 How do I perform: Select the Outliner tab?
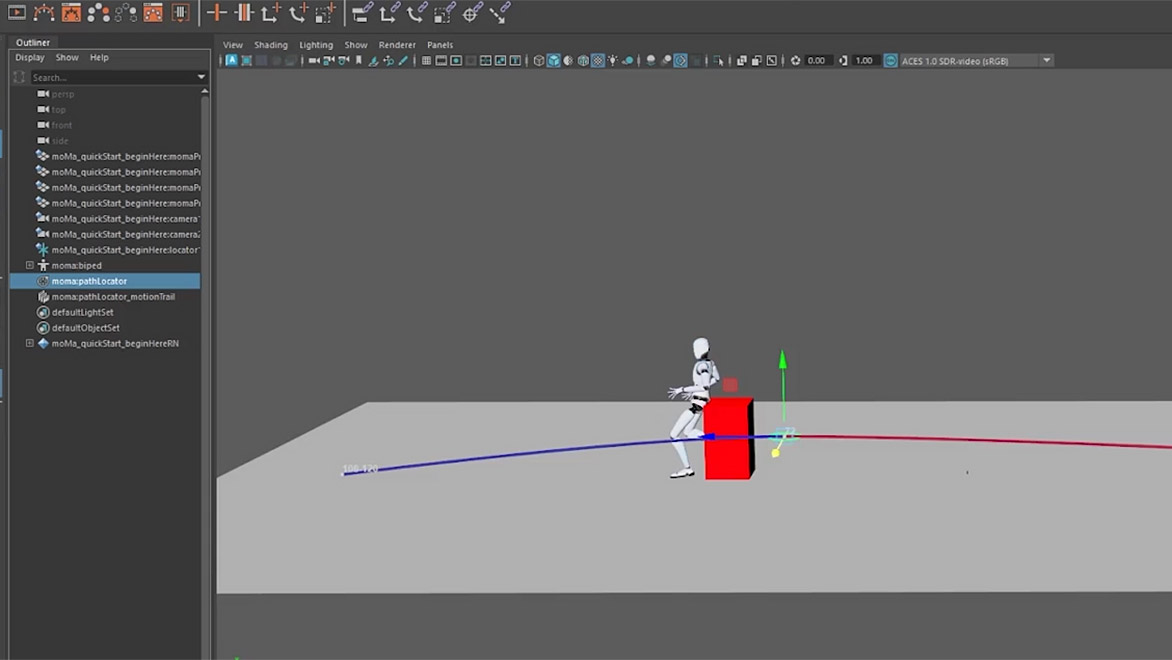[33, 43]
